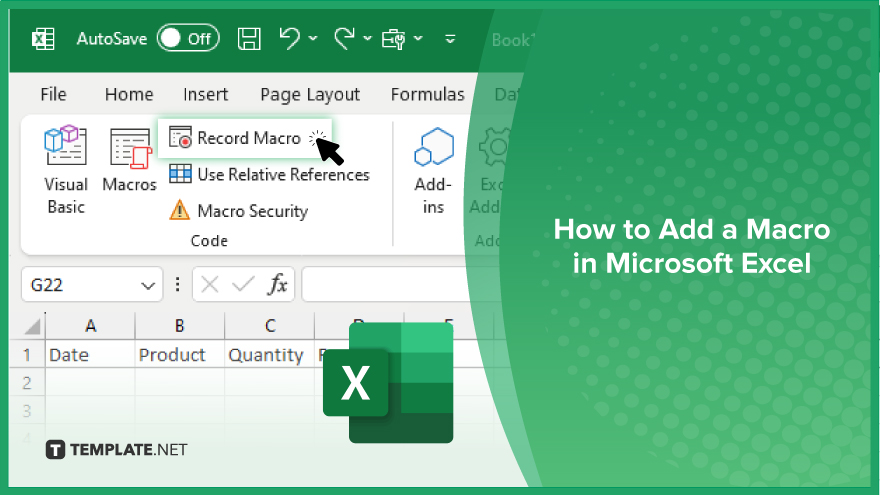Image resolution: width=880 pixels, height=495 pixels.
Task: Open Customize Quick Access Toolbar menu
Action: click(450, 39)
